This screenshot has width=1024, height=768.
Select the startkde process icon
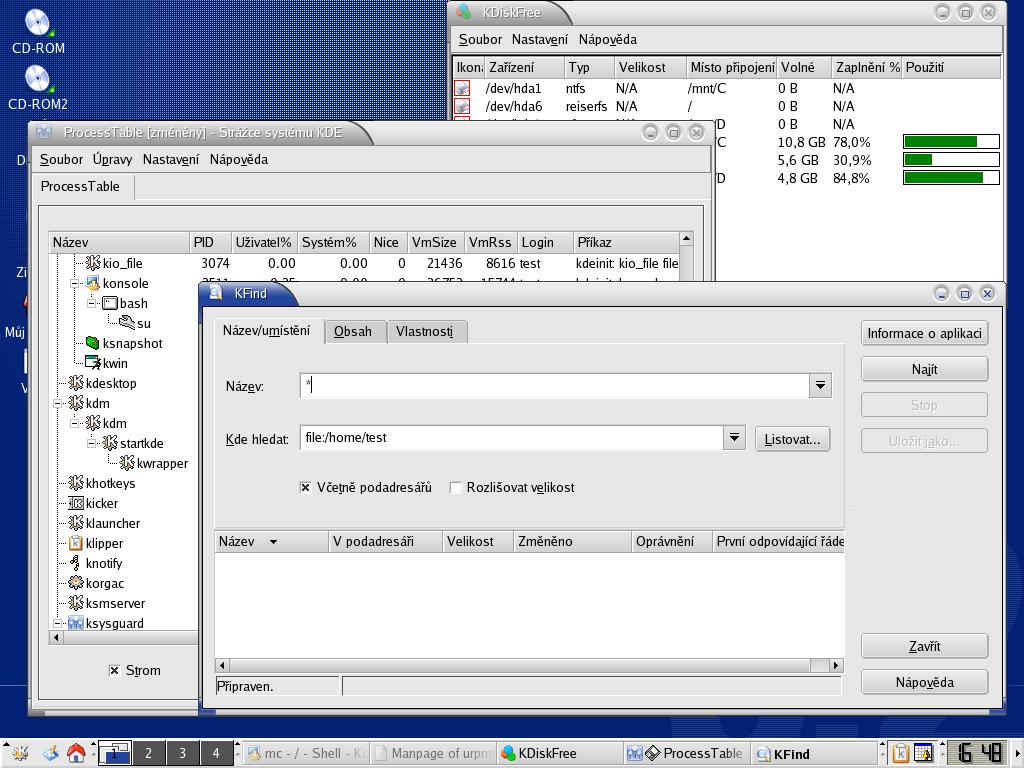(110, 443)
